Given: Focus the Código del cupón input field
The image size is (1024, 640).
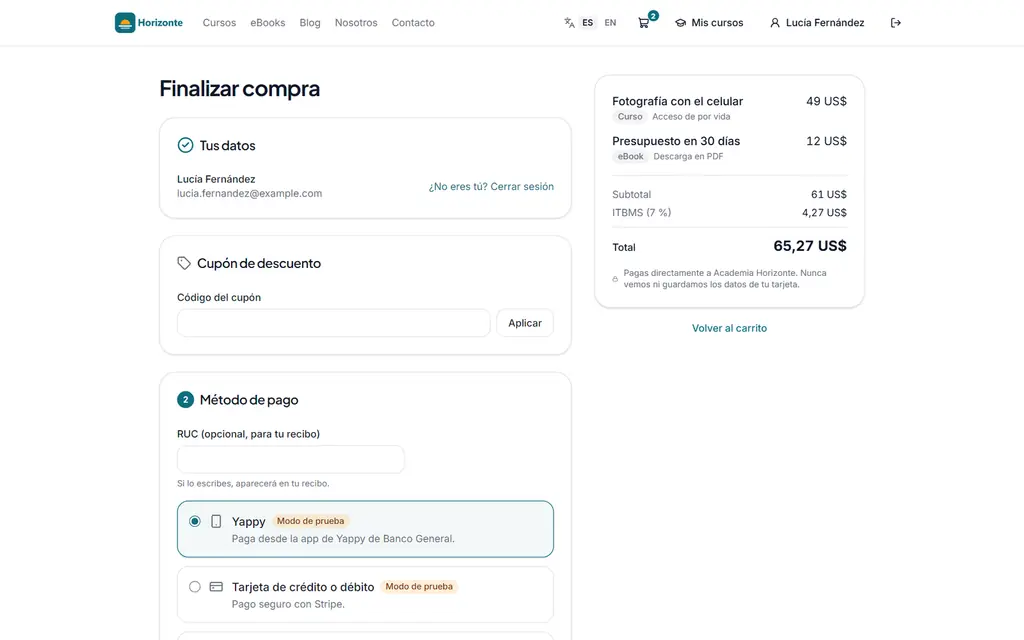Looking at the screenshot, I should pos(334,323).
